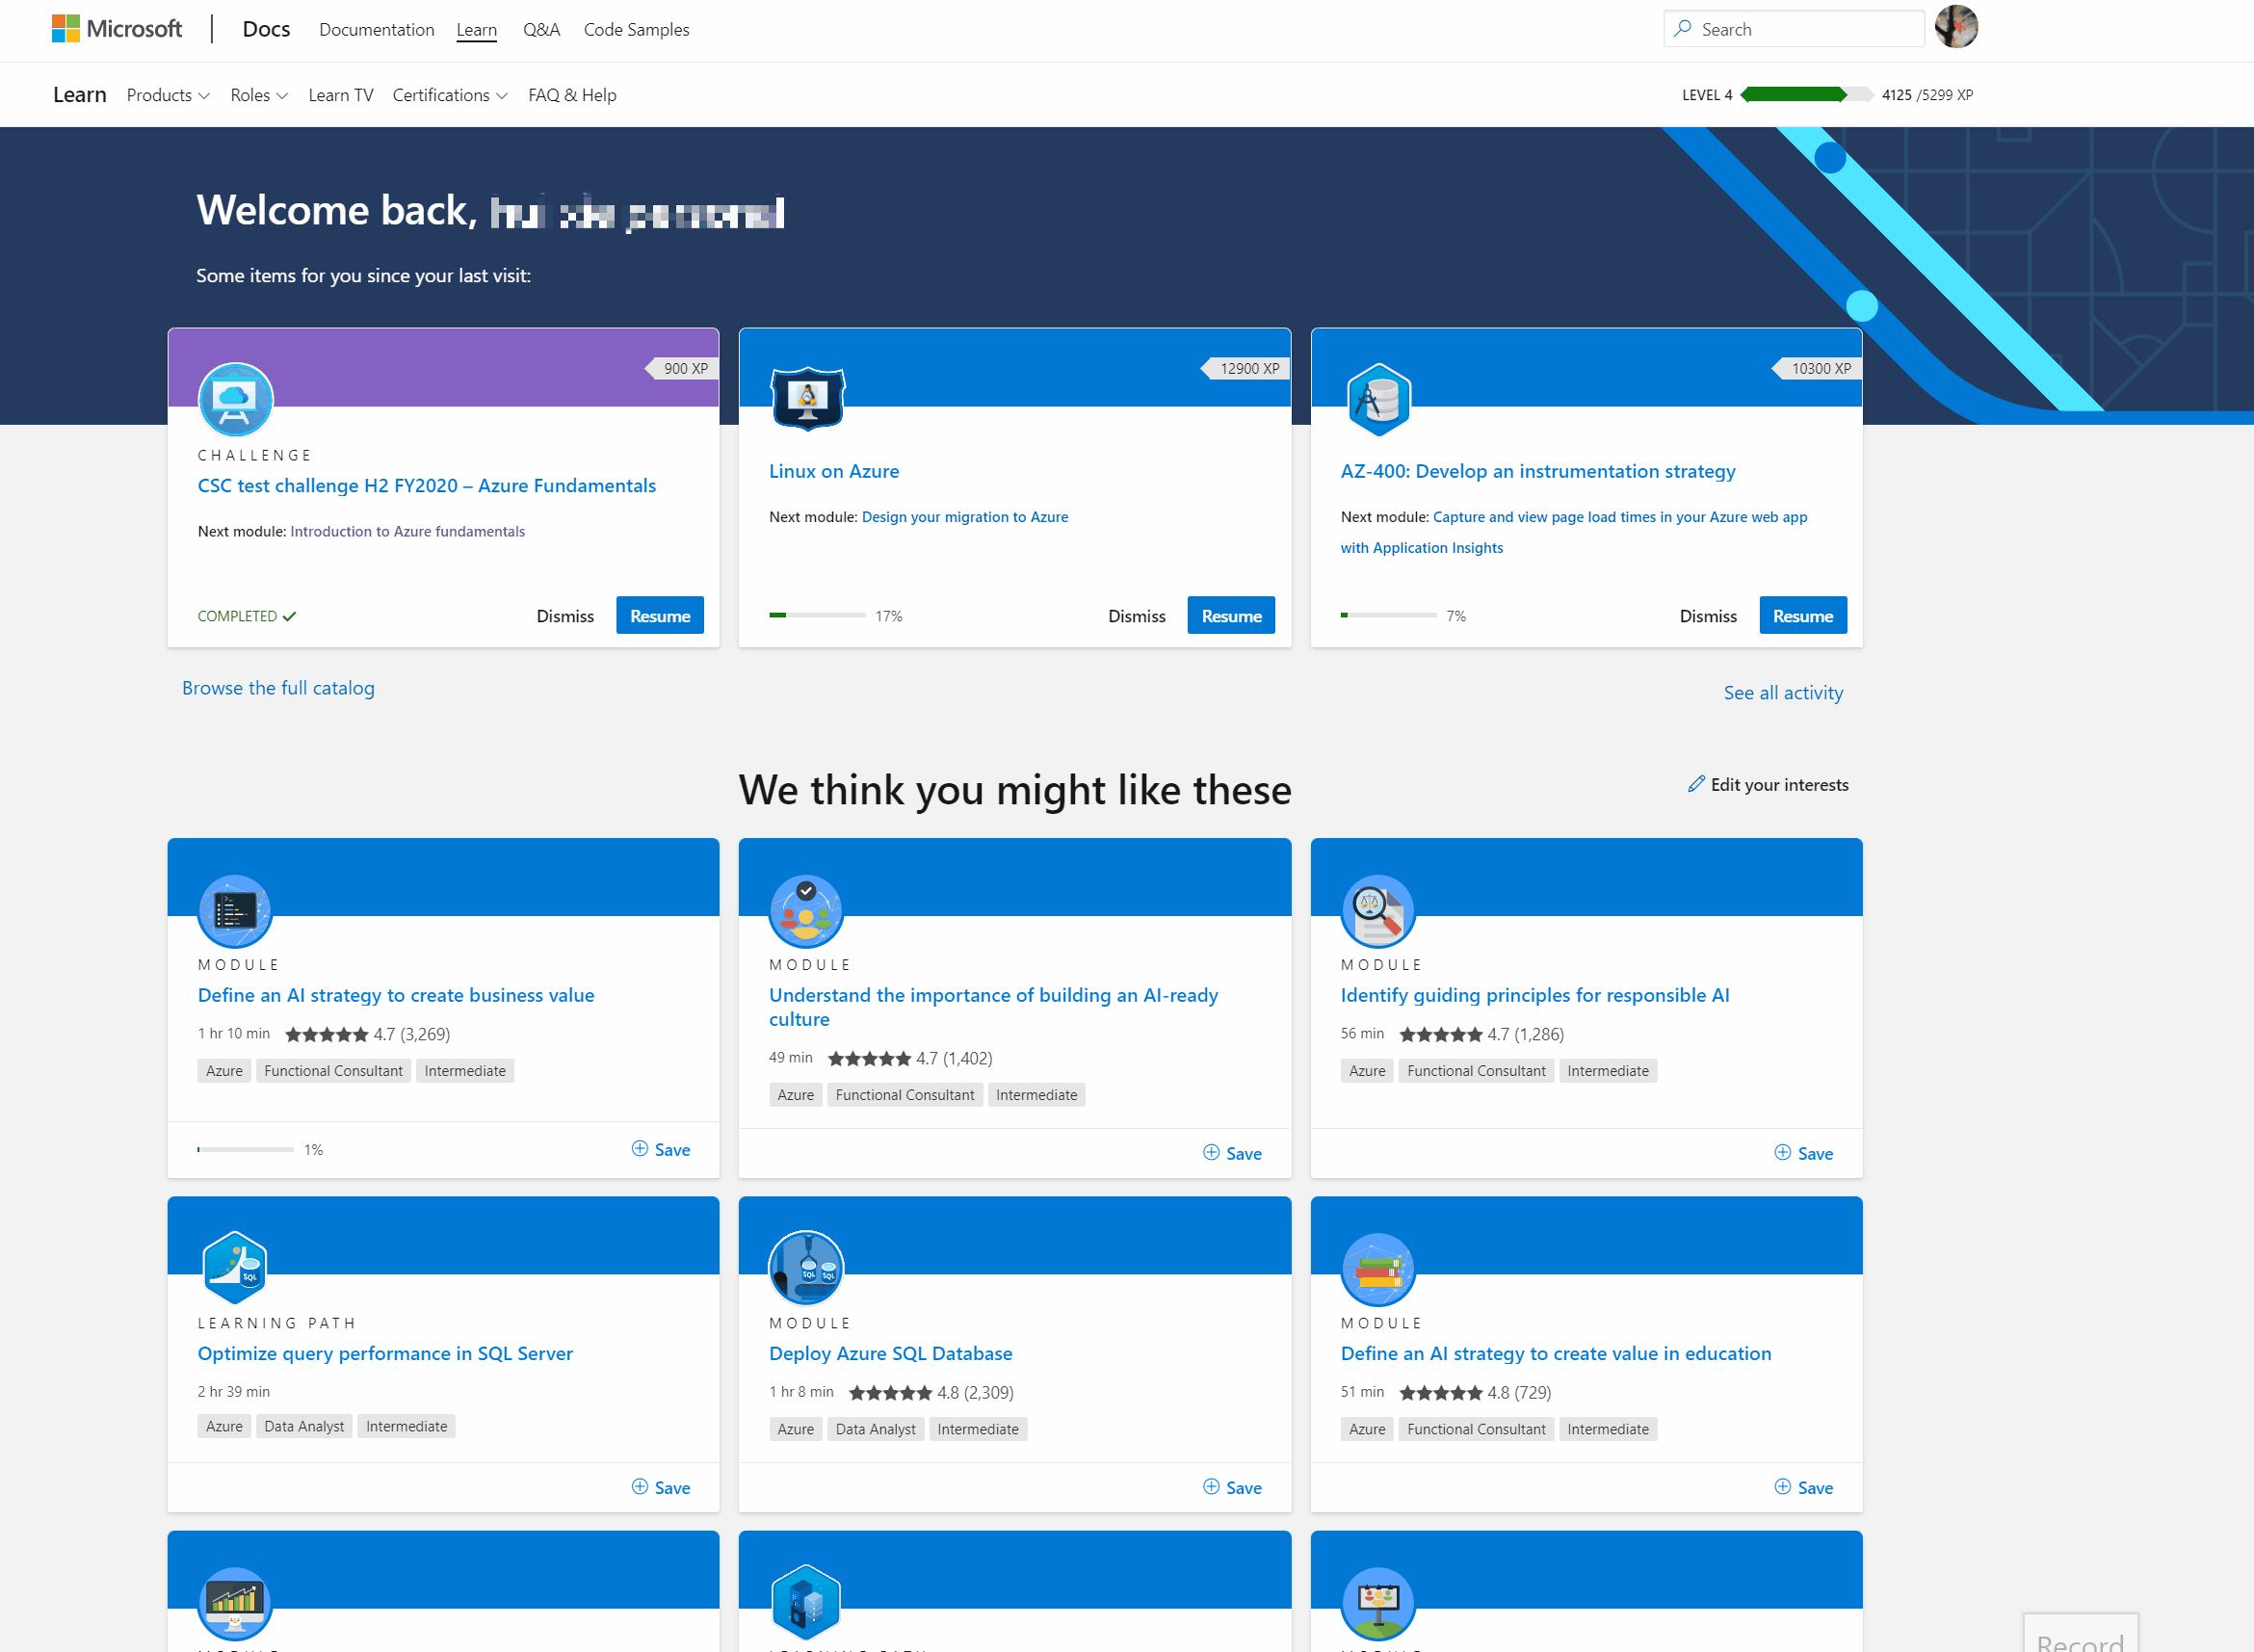This screenshot has width=2254, height=1652.
Task: Open Optimize query performance in SQL Server
Action: point(385,1353)
